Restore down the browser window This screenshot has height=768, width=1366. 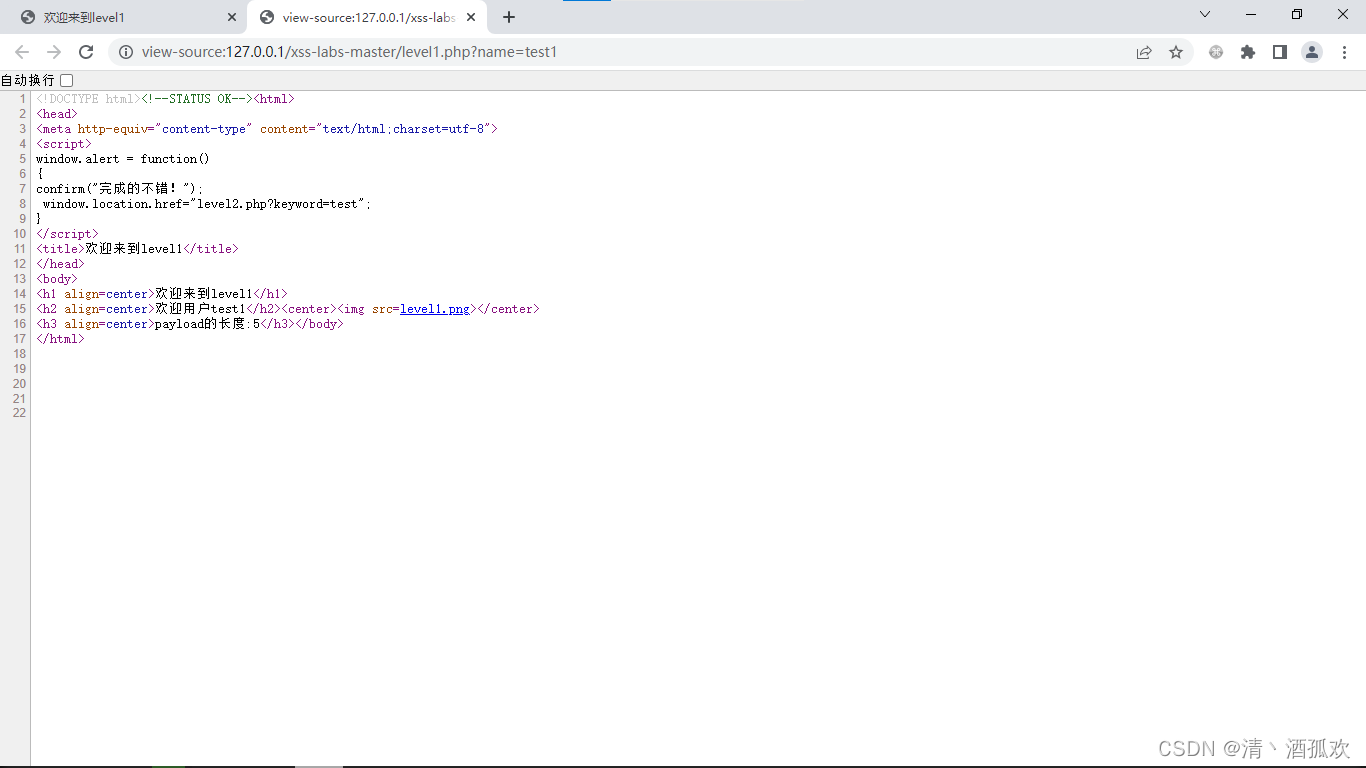(1297, 14)
